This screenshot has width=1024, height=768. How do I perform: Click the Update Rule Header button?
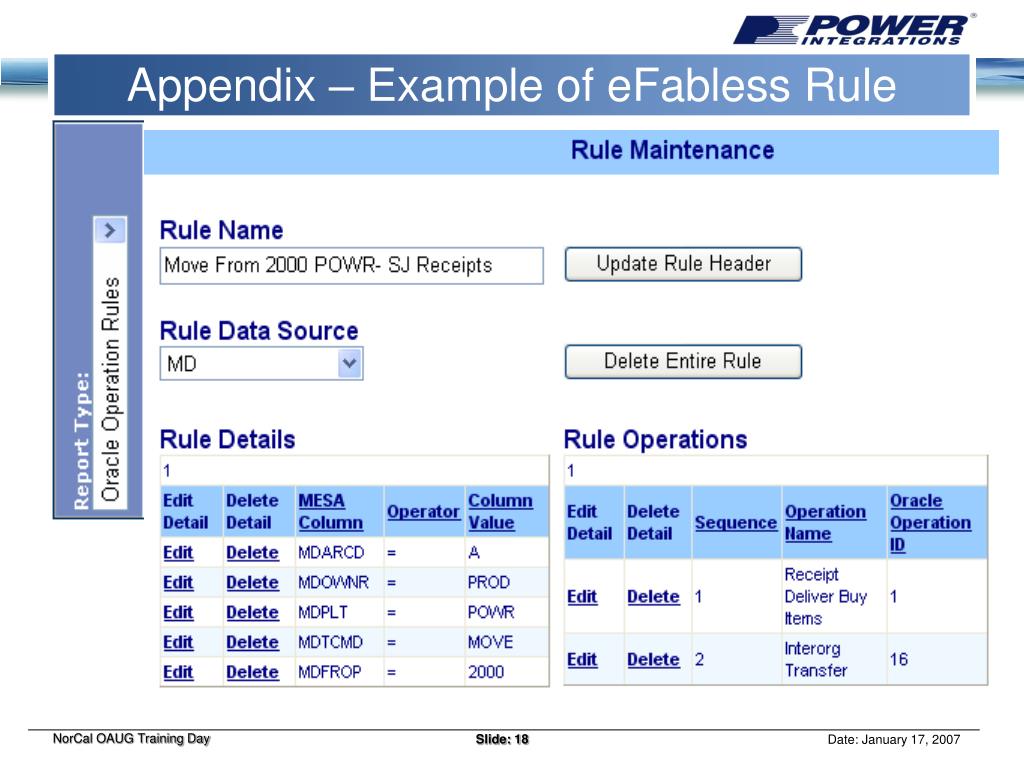[x=683, y=264]
